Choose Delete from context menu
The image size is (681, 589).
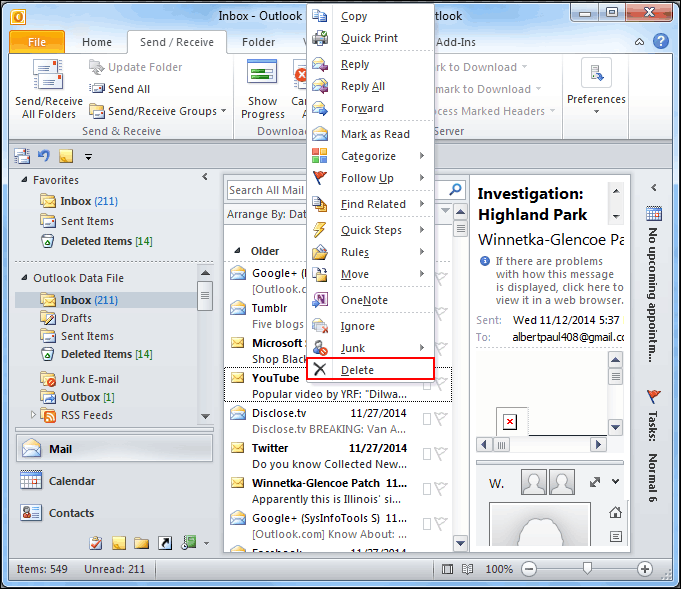pyautogui.click(x=370, y=370)
